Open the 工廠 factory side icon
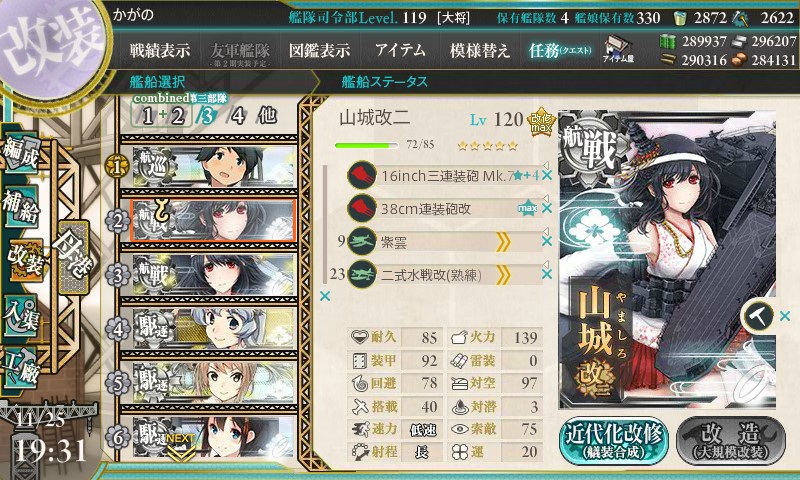Screen dimensions: 800x480 point(21,368)
